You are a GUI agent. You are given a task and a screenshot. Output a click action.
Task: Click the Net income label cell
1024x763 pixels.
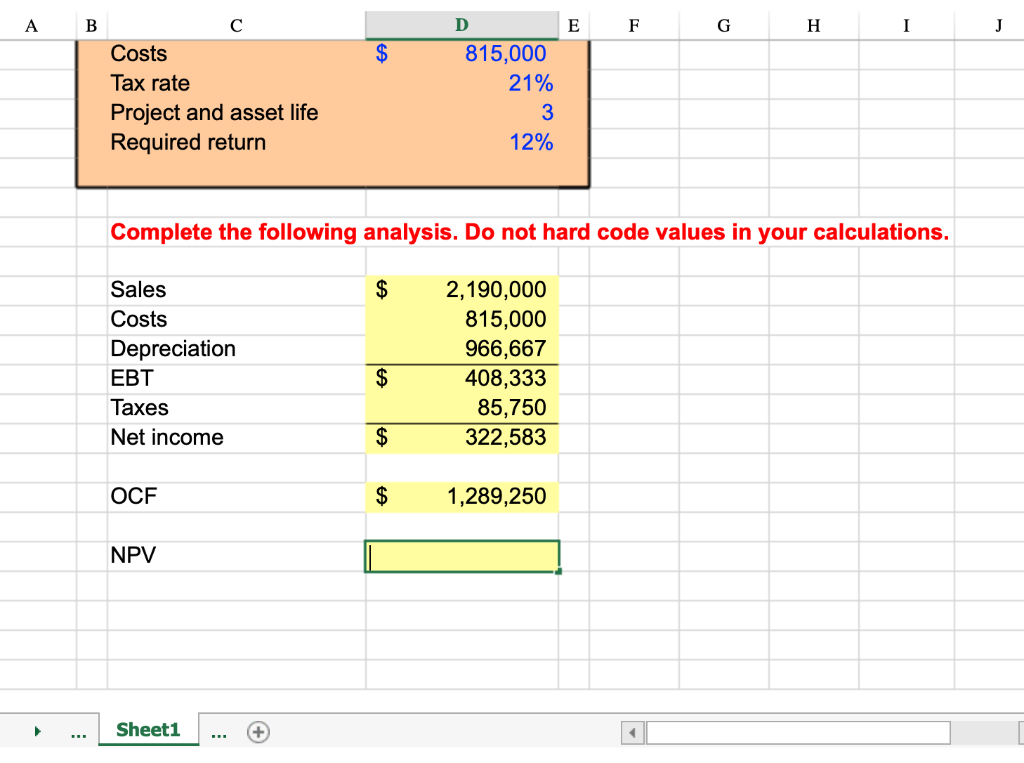point(236,438)
